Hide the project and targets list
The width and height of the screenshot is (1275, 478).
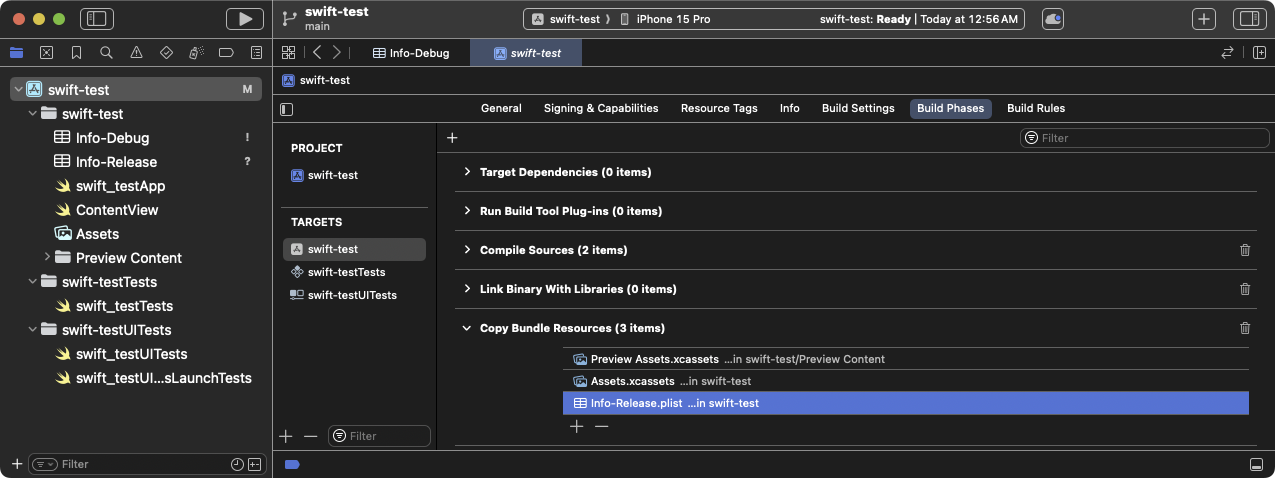click(x=287, y=109)
